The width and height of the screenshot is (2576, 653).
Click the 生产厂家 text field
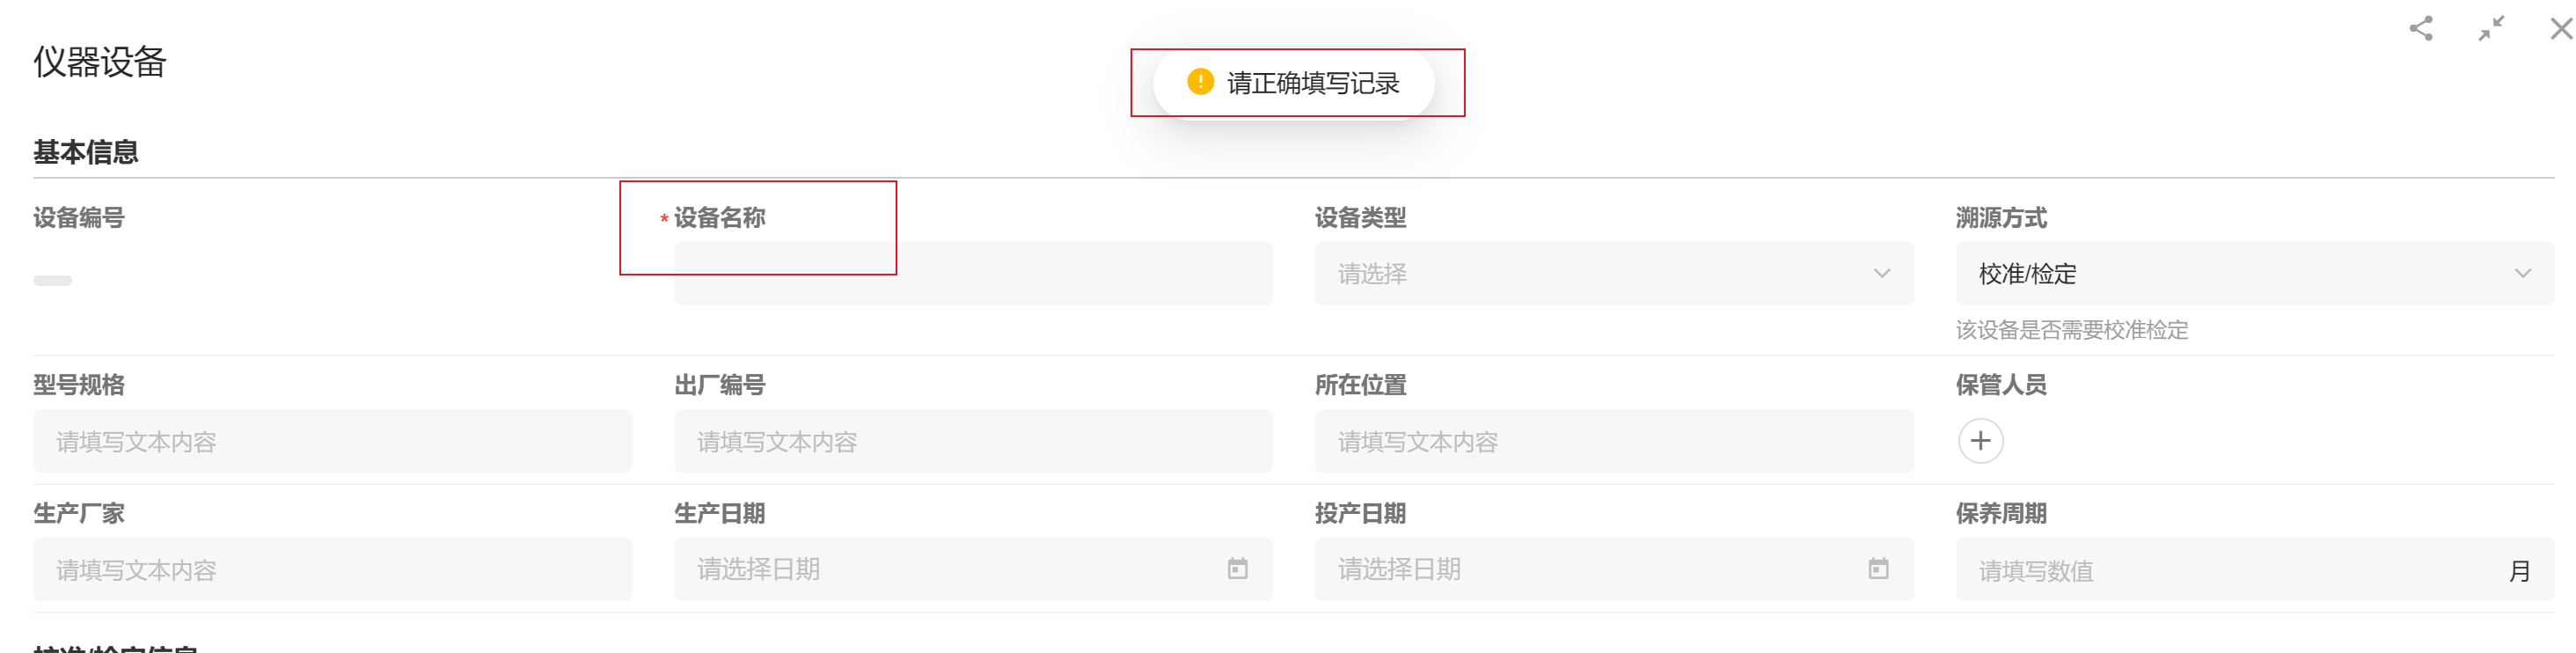coord(332,569)
